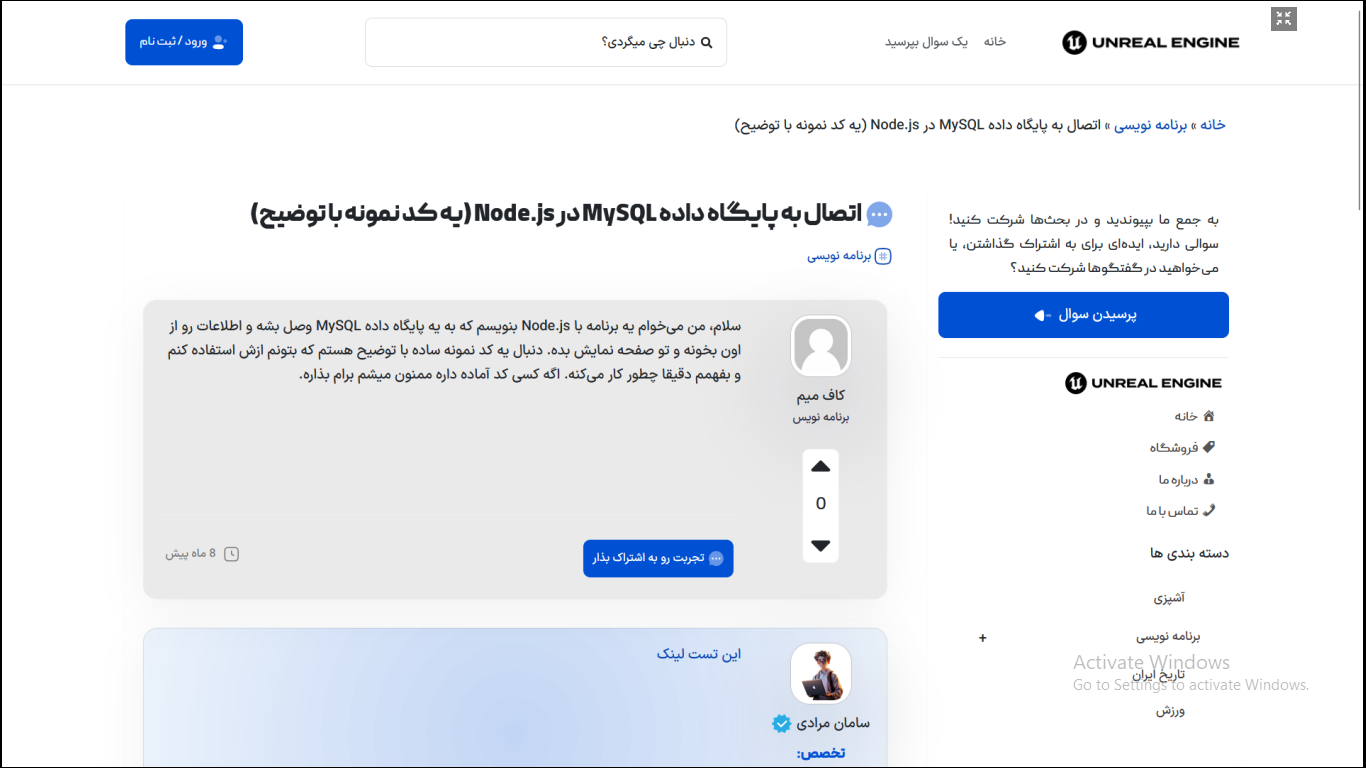Click the exit fullscreen icon at top right
Screen dimensions: 1366x768
(x=1283, y=18)
